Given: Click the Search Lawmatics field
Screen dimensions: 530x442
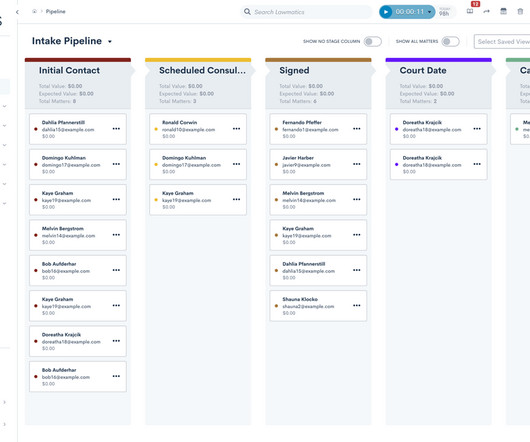Looking at the screenshot, I should coord(306,12).
